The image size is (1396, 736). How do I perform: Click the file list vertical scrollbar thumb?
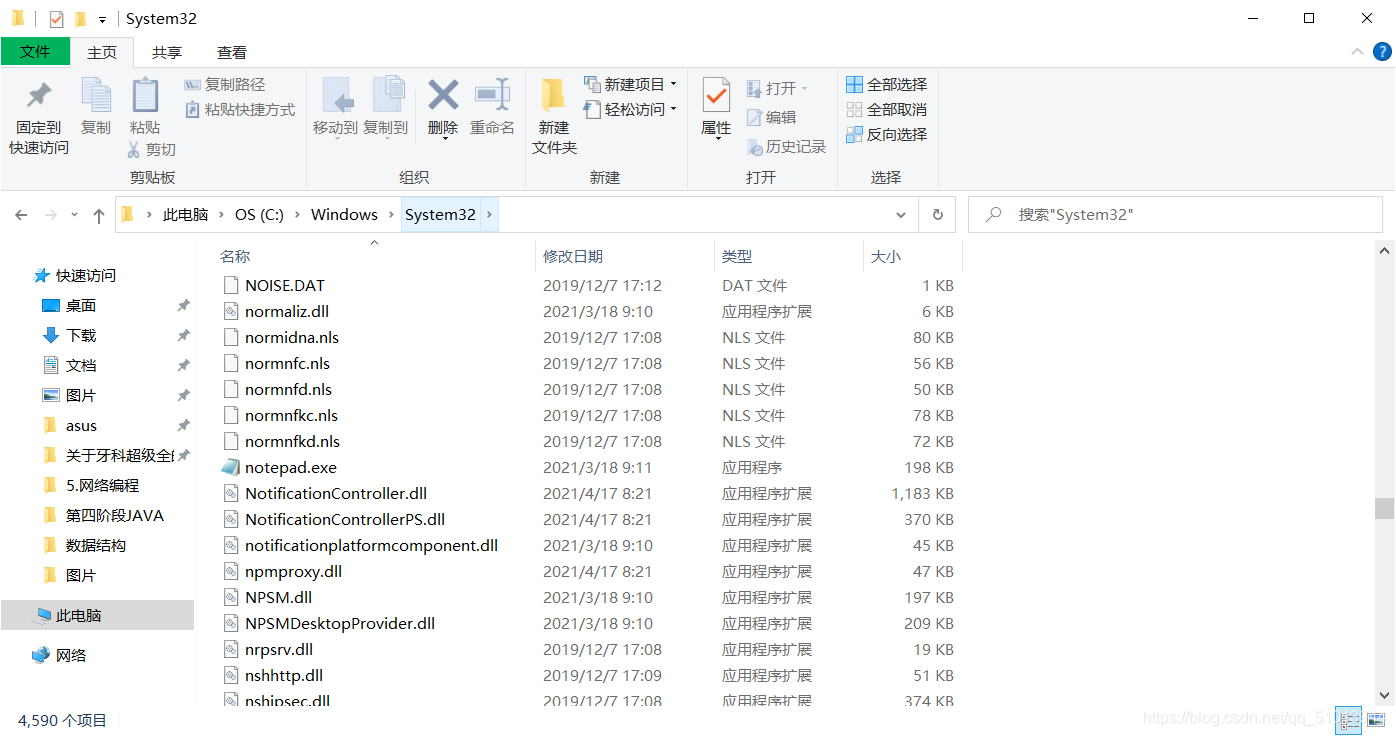coord(1384,508)
